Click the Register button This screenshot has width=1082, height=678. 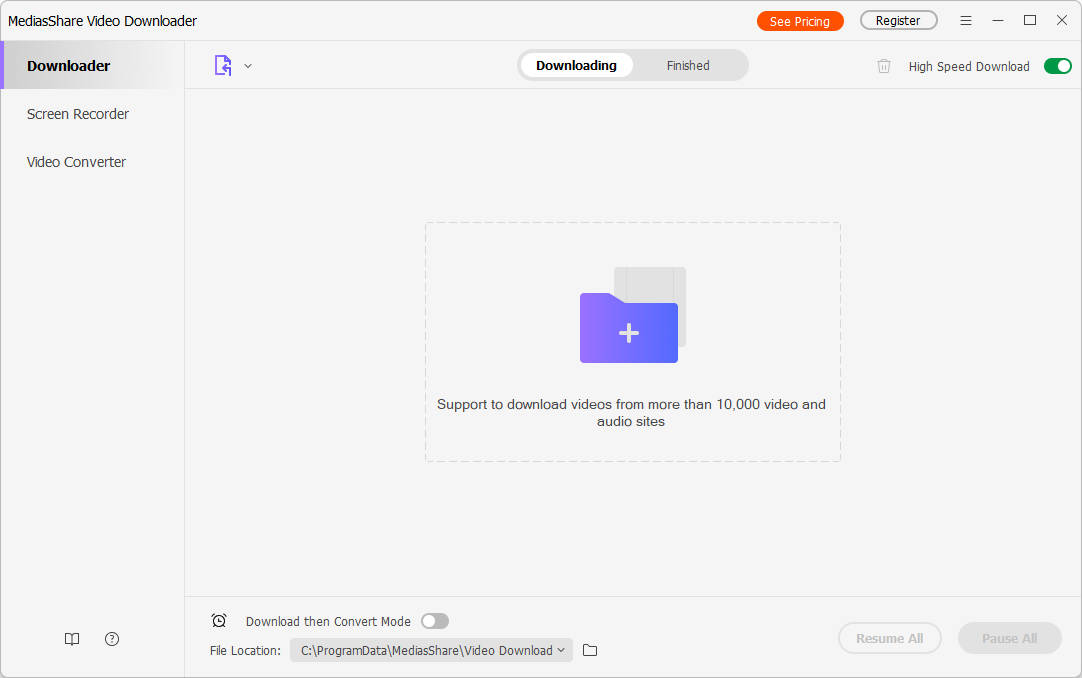(897, 19)
